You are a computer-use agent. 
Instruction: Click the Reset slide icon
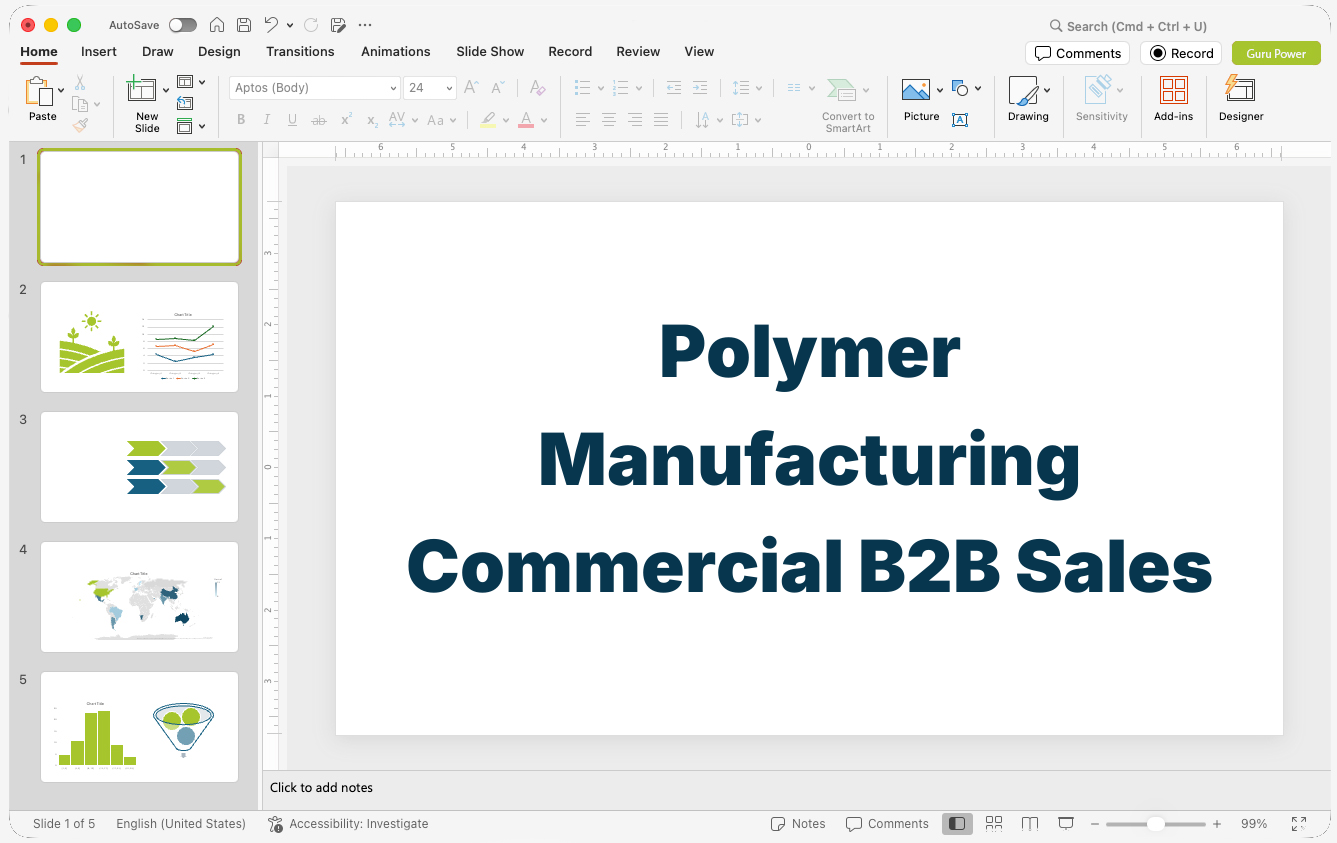click(x=185, y=103)
